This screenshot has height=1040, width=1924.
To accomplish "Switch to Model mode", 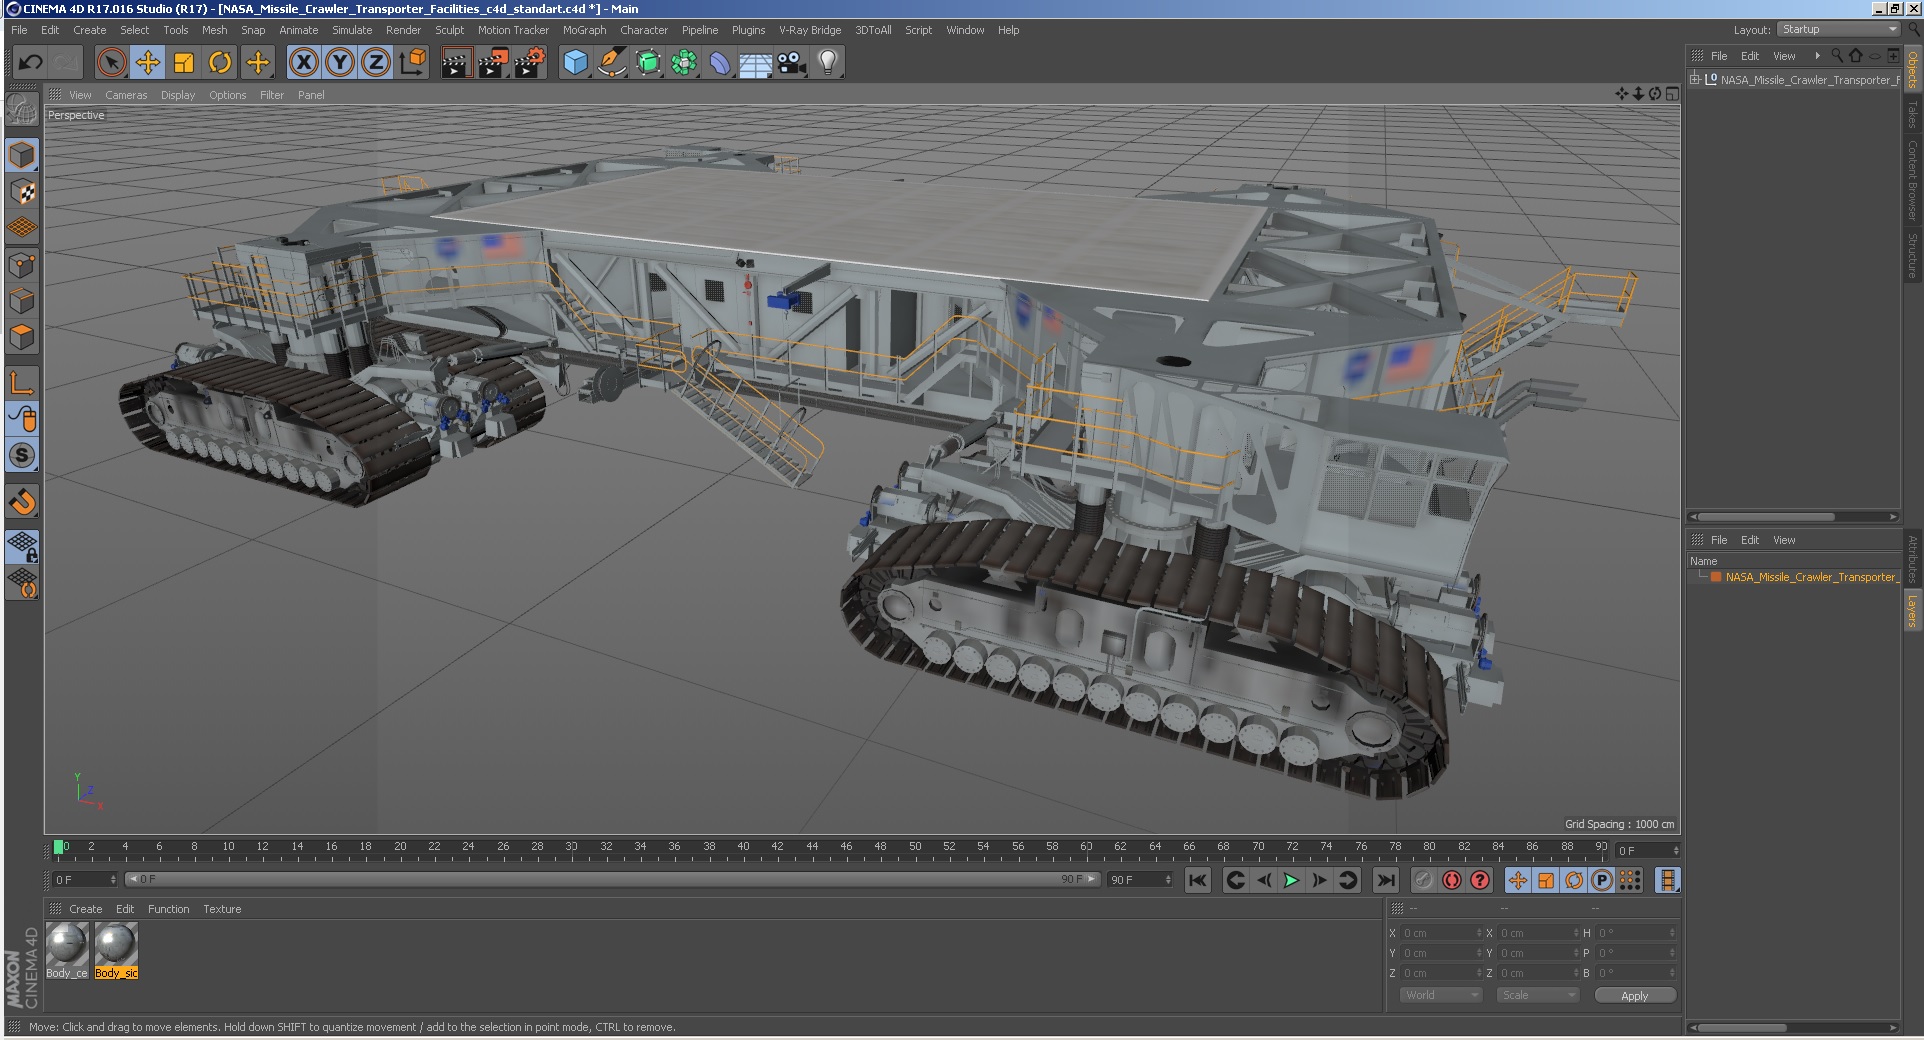I will point(22,155).
